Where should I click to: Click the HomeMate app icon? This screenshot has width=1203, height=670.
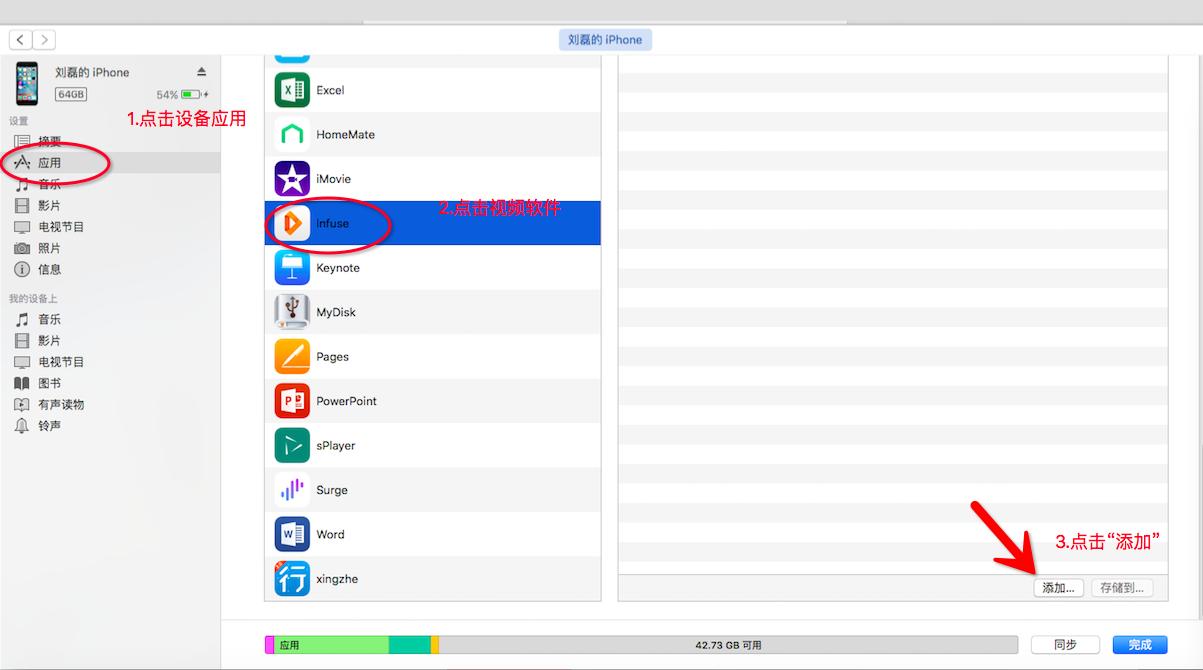(292, 134)
